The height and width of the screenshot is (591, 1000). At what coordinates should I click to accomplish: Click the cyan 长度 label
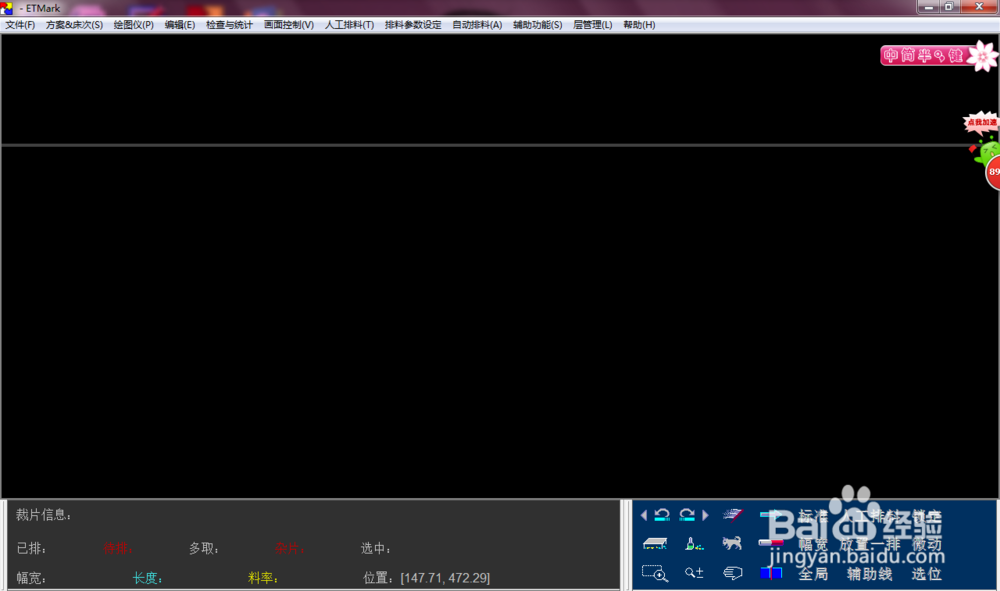[147, 578]
